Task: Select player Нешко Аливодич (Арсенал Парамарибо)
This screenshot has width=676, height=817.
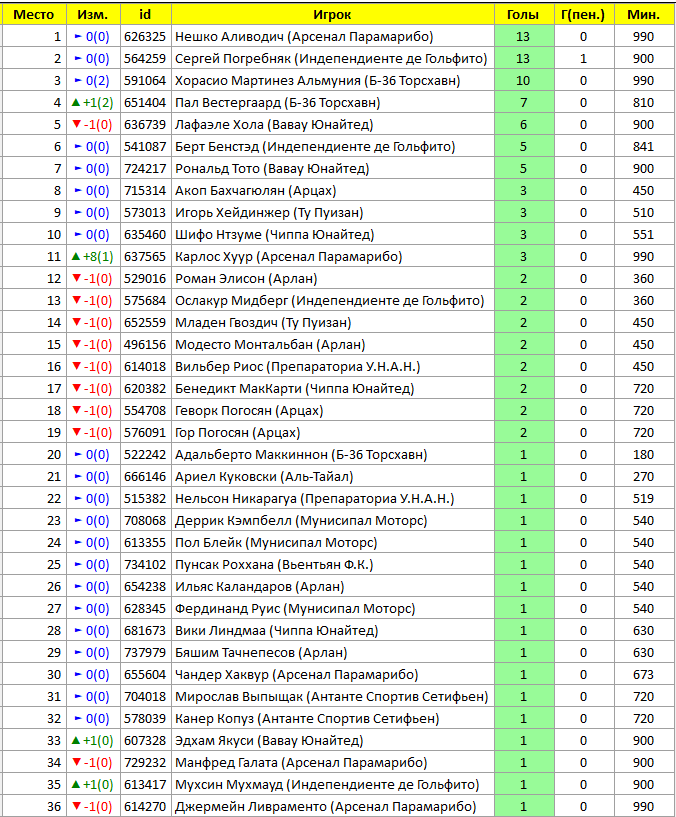Action: [304, 36]
